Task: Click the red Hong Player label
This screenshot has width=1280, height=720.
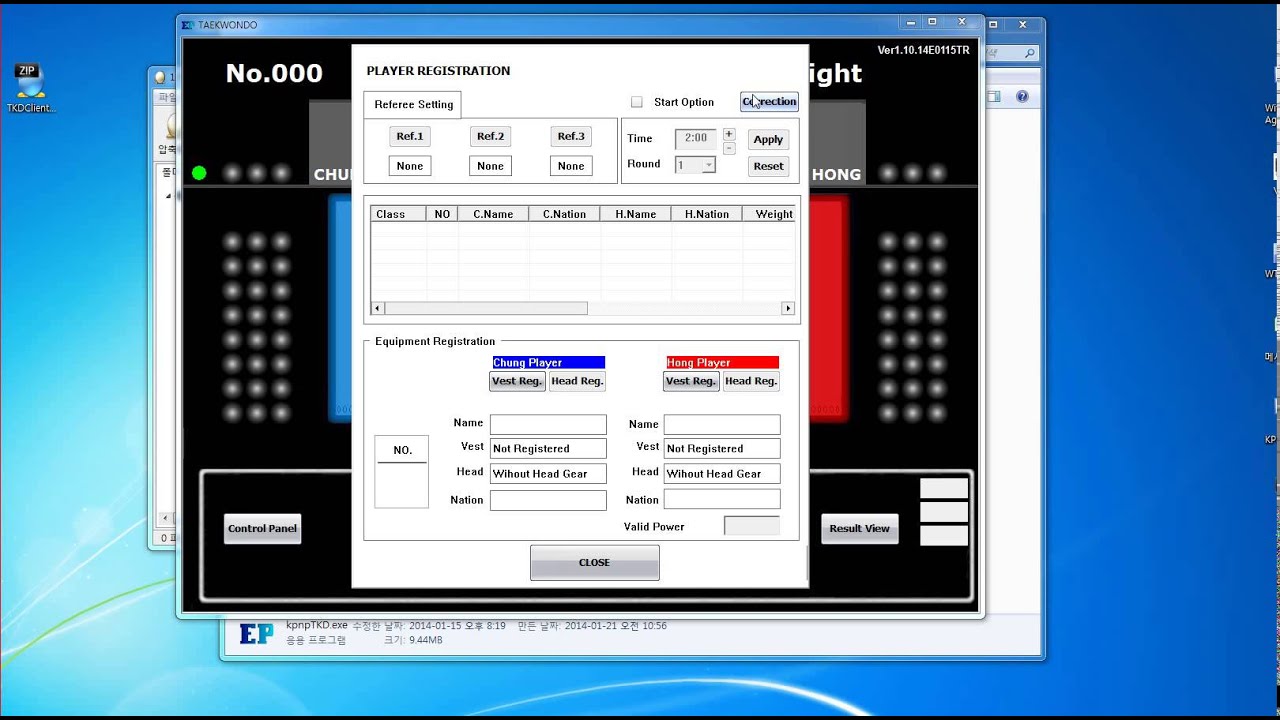Action: click(722, 362)
